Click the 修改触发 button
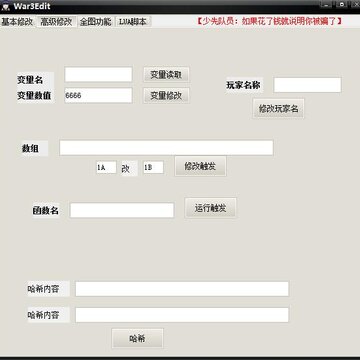This screenshot has width=360, height=360. click(200, 166)
